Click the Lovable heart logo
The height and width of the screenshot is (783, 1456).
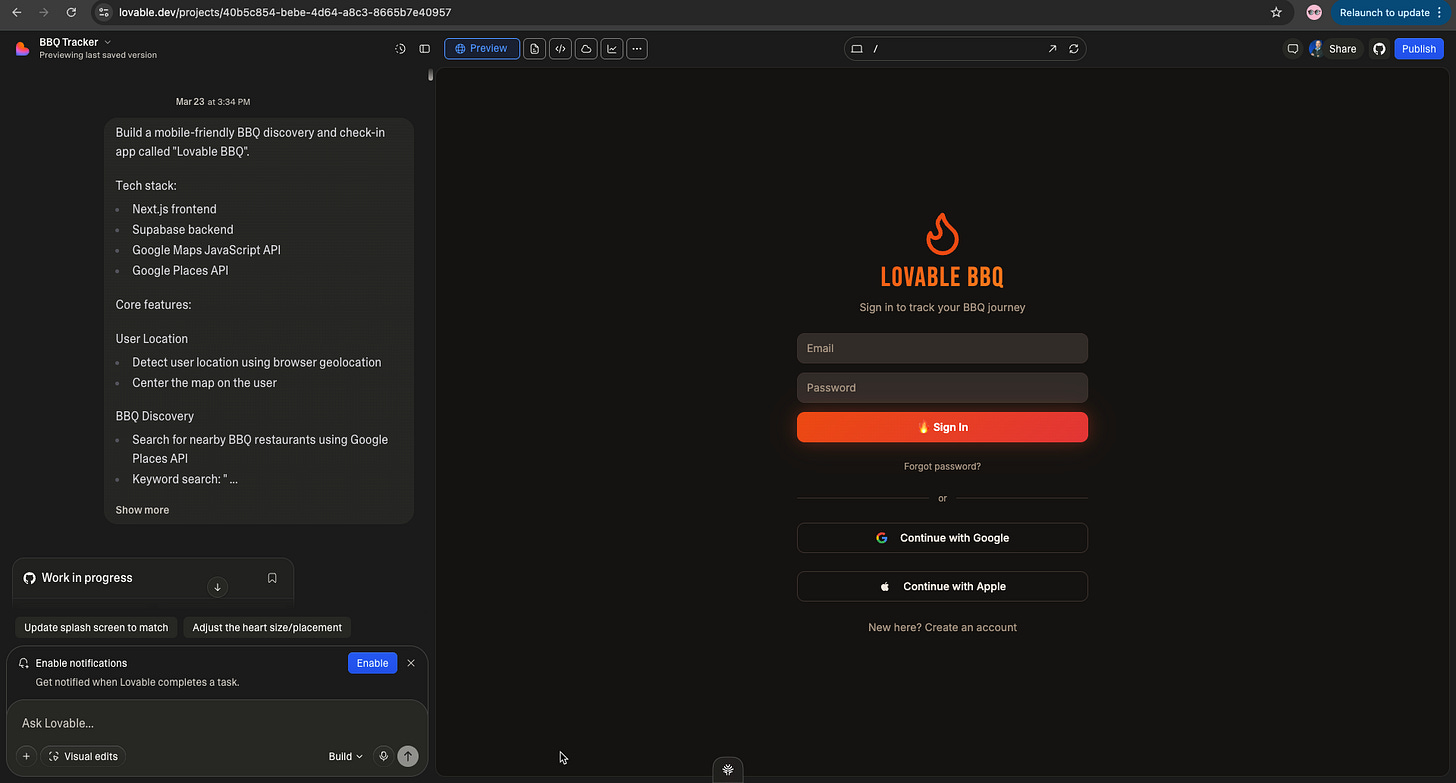coord(22,48)
